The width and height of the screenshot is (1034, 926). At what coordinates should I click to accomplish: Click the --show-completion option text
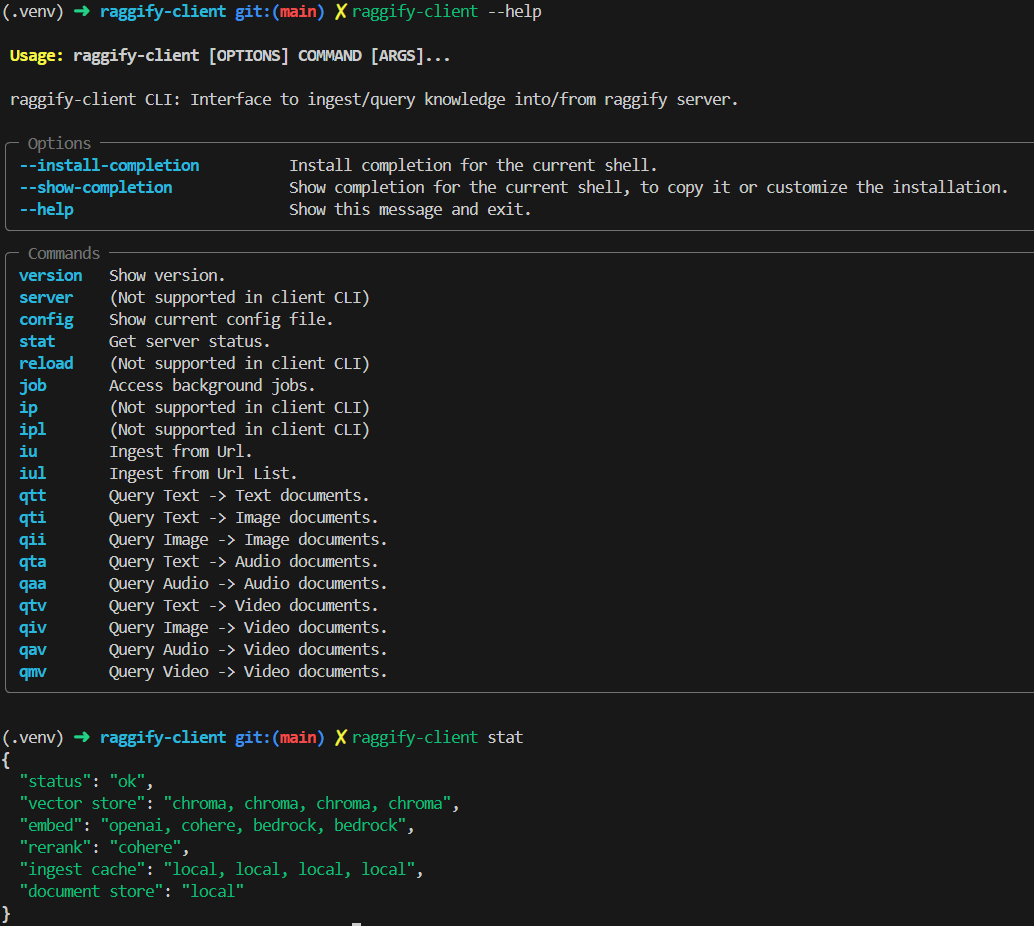tap(96, 187)
